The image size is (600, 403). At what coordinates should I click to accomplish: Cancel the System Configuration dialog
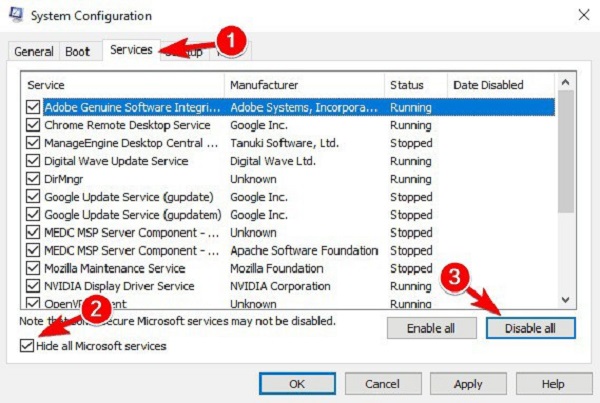381,384
